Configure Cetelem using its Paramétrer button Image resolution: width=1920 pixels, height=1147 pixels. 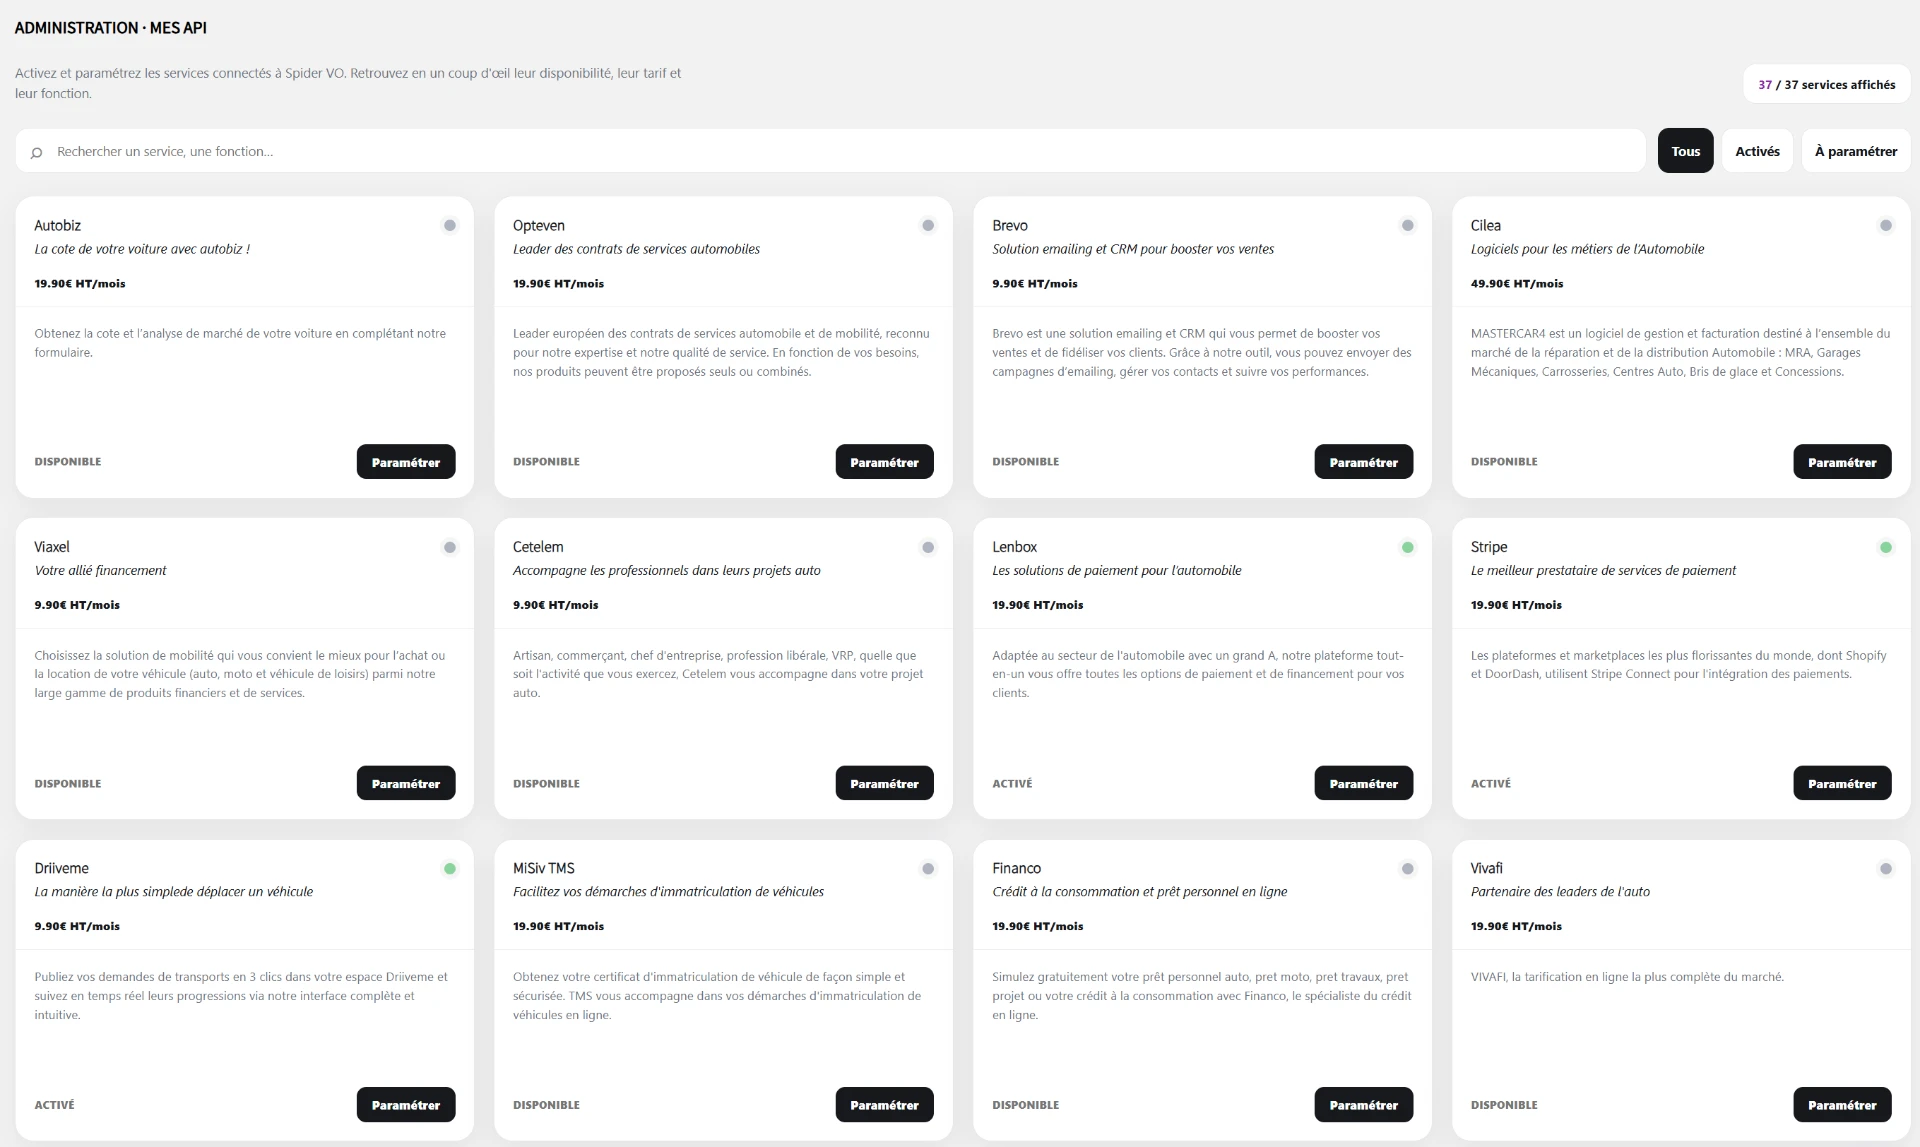coord(884,783)
